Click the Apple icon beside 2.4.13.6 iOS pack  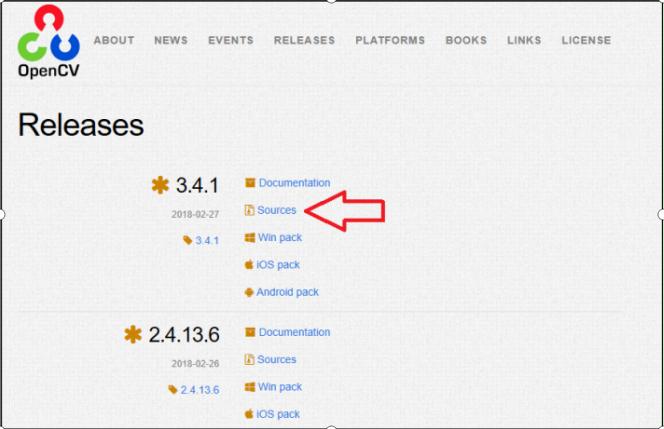point(249,414)
